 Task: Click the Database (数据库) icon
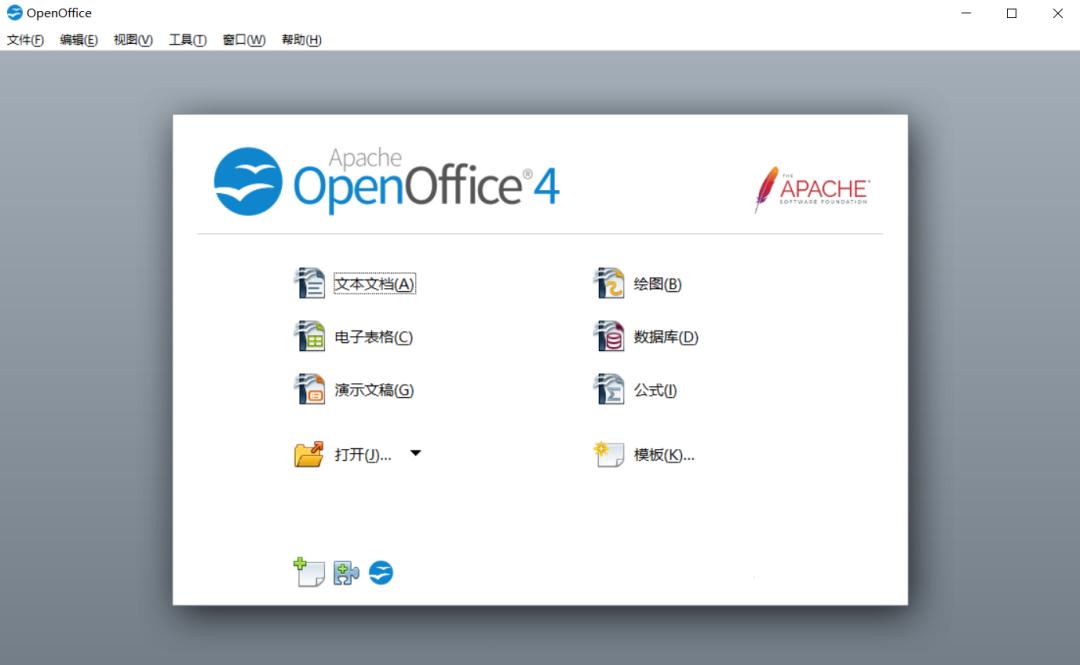pyautogui.click(x=609, y=336)
